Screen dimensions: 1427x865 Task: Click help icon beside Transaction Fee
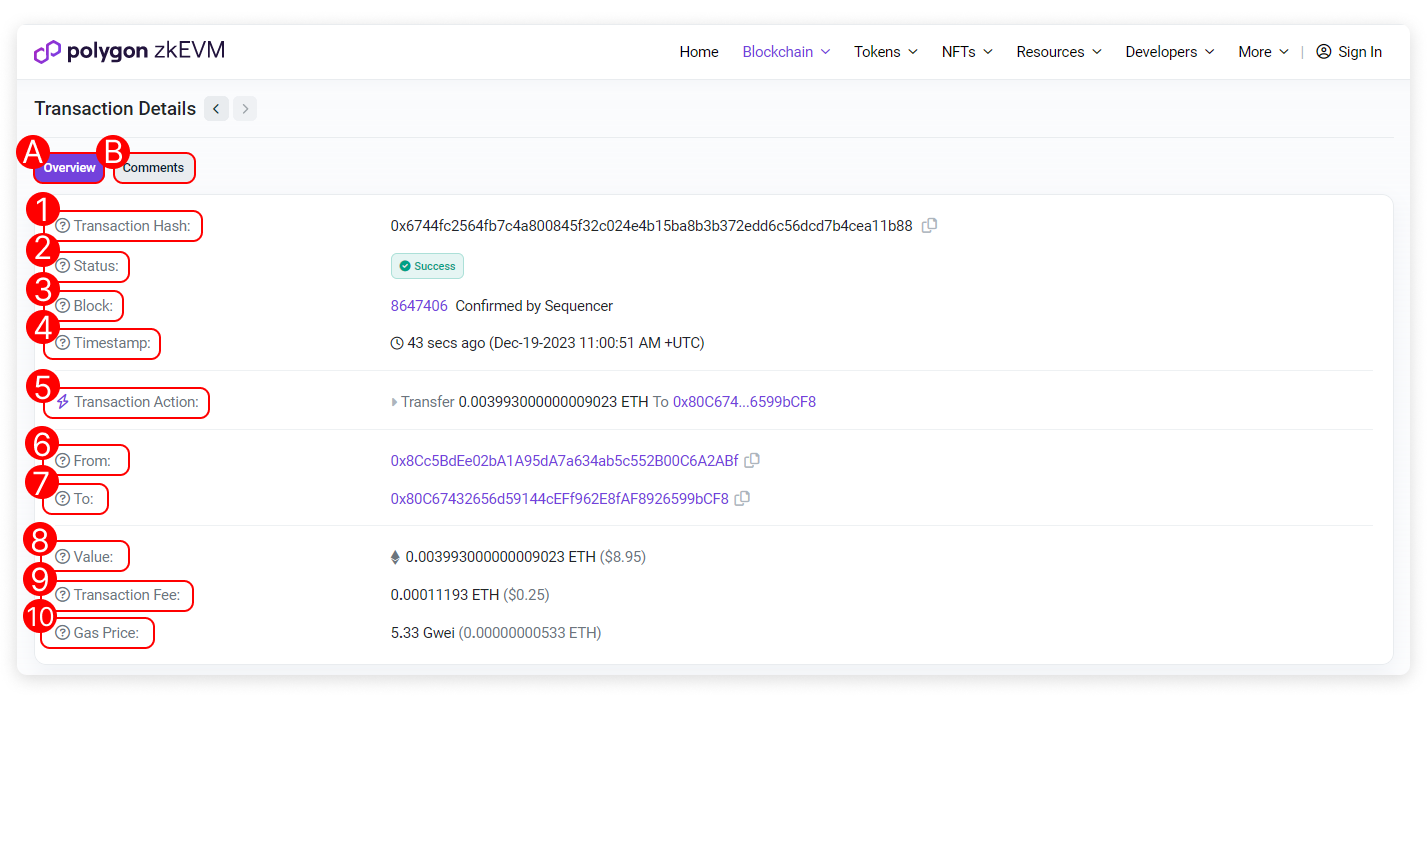pyautogui.click(x=63, y=595)
